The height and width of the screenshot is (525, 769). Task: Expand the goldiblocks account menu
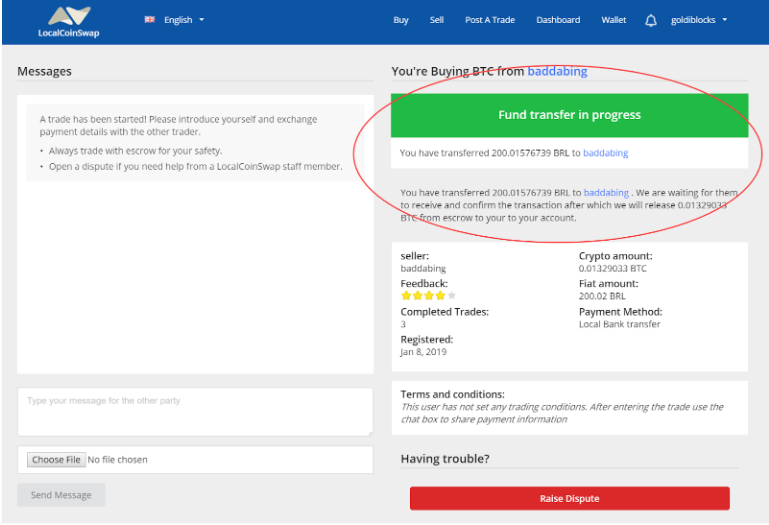699,20
